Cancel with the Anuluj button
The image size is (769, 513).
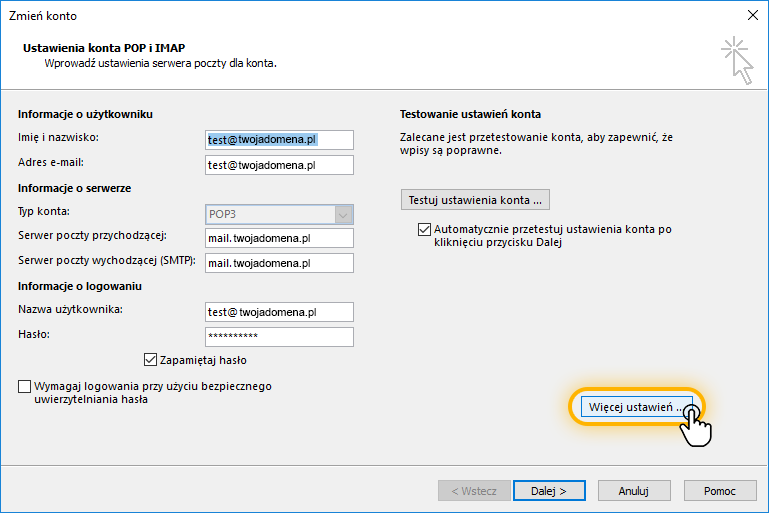coord(634,490)
